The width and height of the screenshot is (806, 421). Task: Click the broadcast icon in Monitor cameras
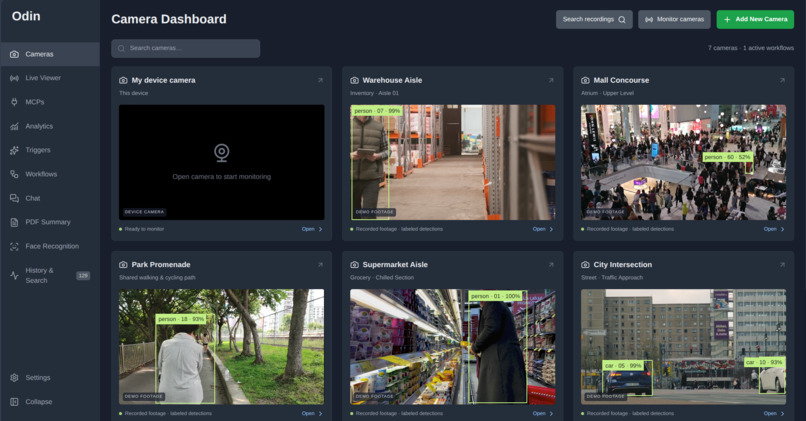(x=649, y=20)
